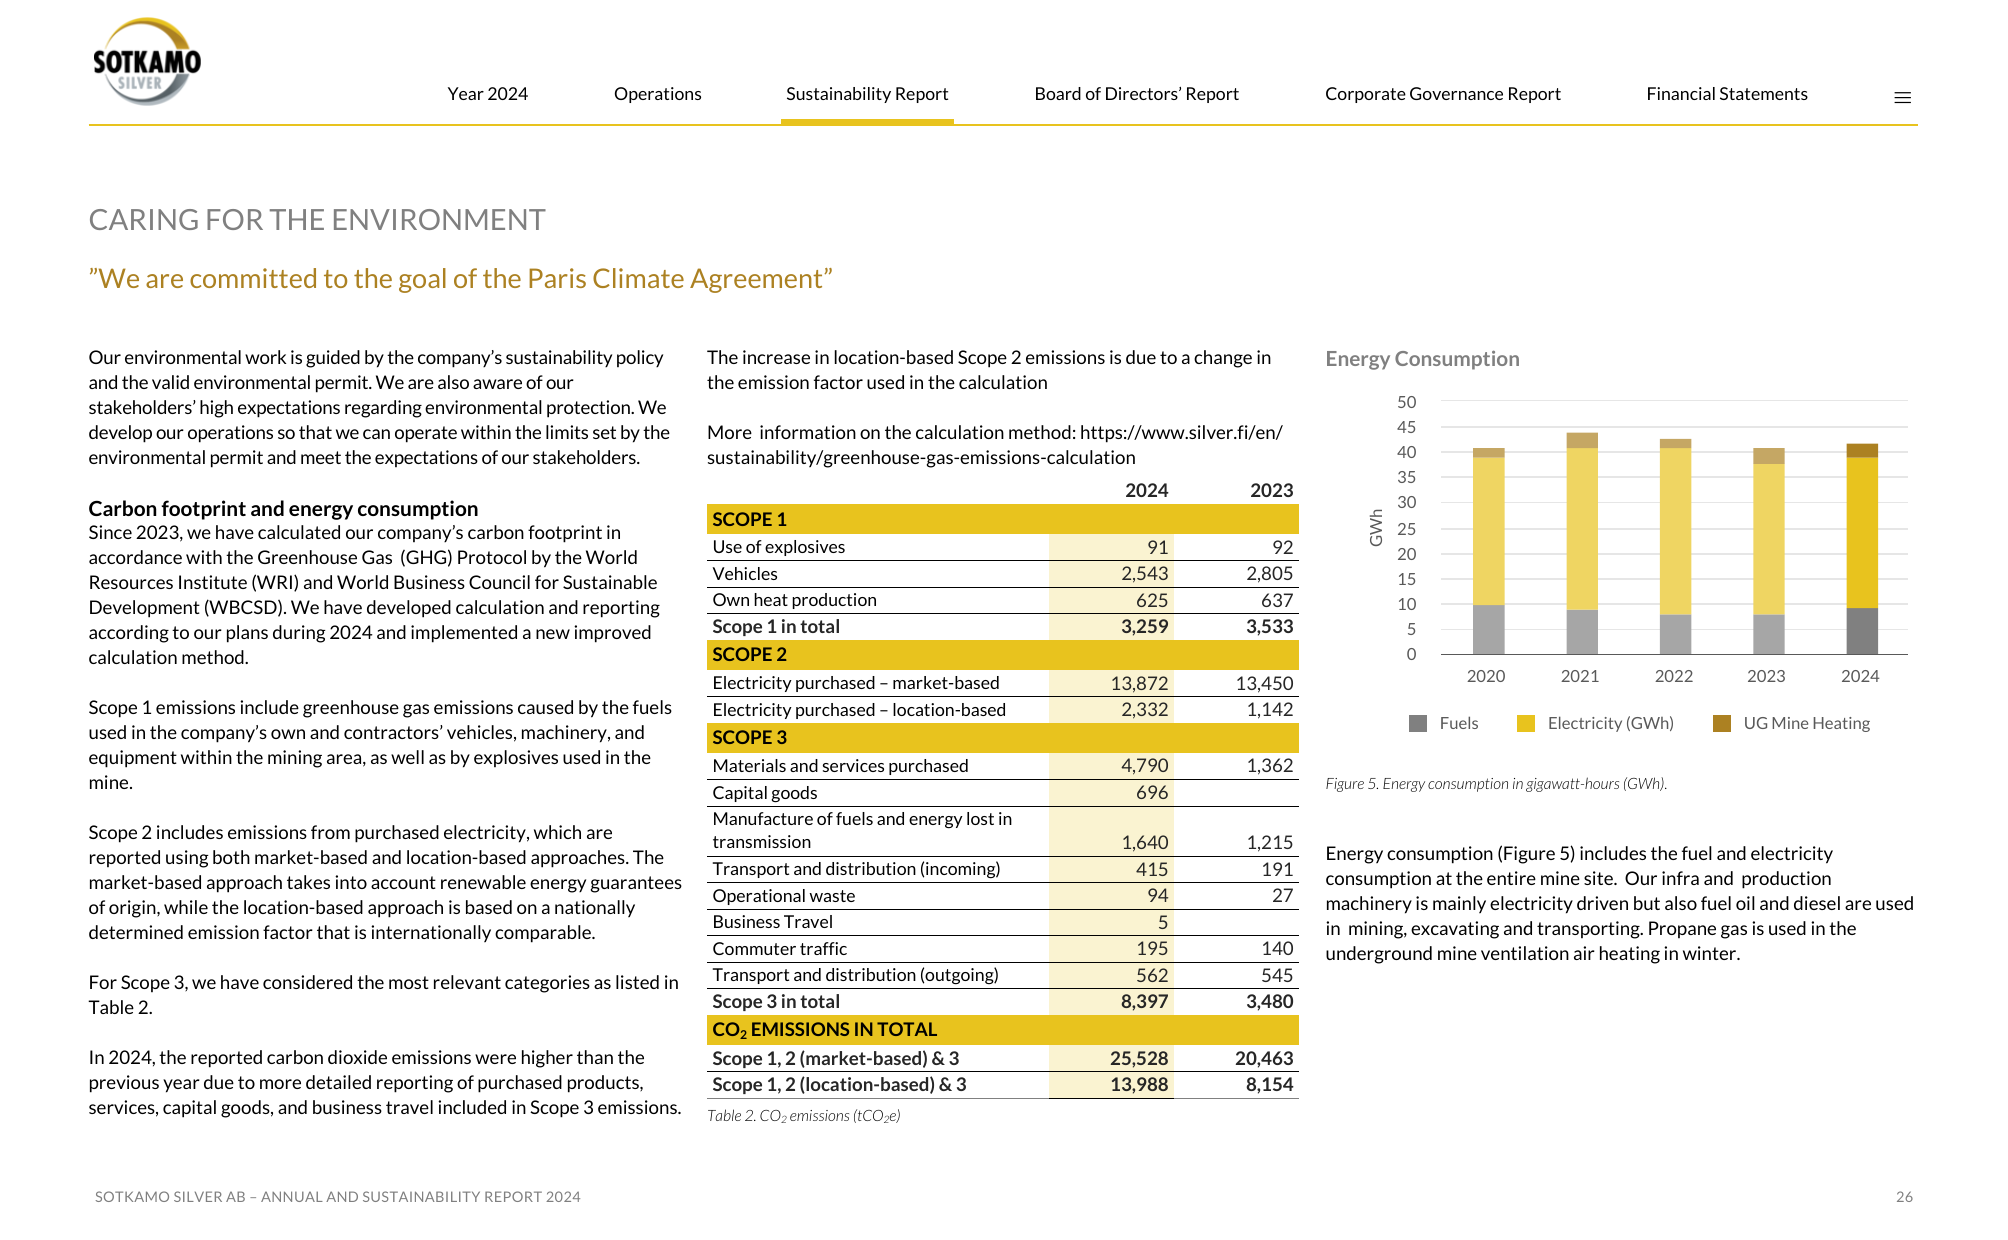Click the 2022 bar in Energy Consumption chart

1675,547
